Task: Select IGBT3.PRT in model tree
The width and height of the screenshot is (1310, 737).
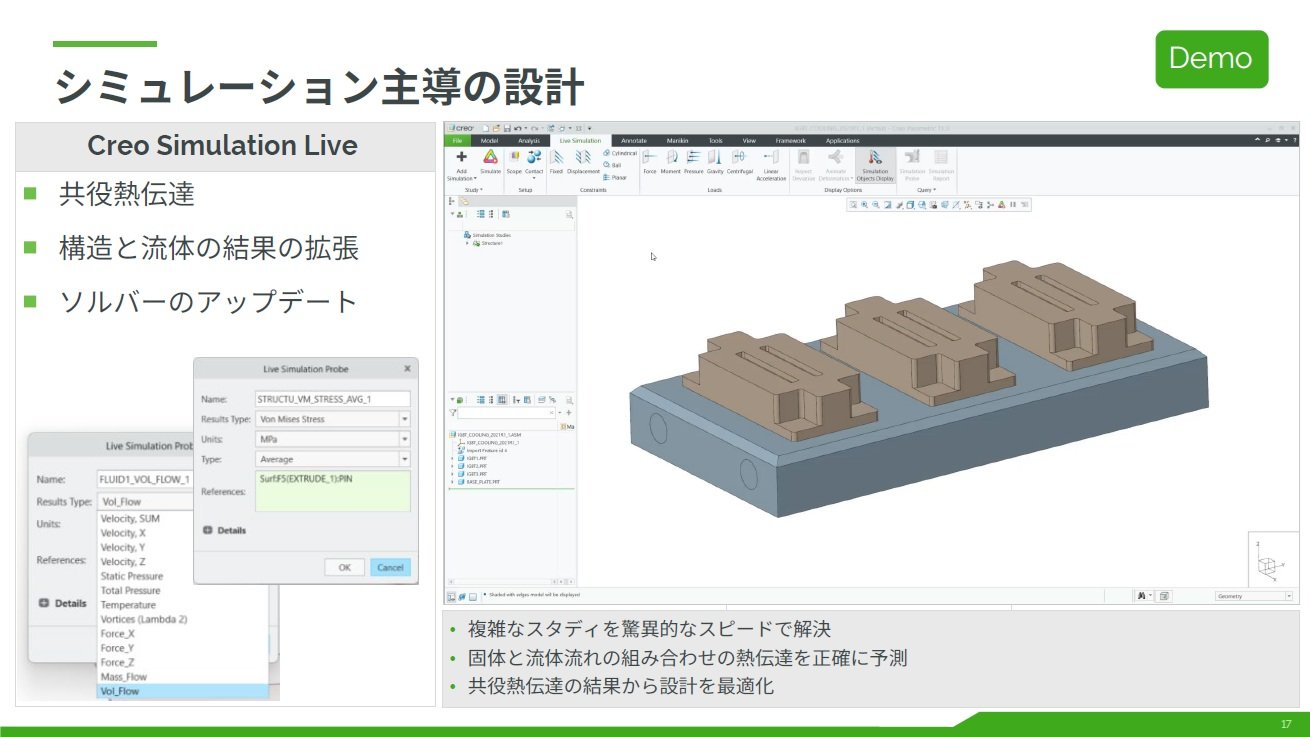Action: pyautogui.click(x=473, y=474)
